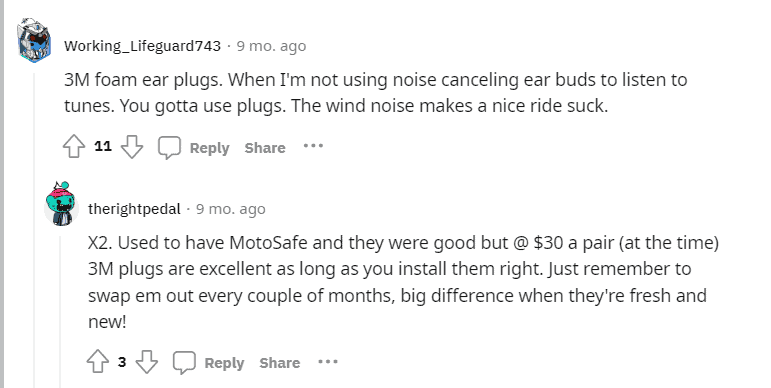Open therightpedal's avatar
The width and height of the screenshot is (771, 388).
tap(61, 204)
